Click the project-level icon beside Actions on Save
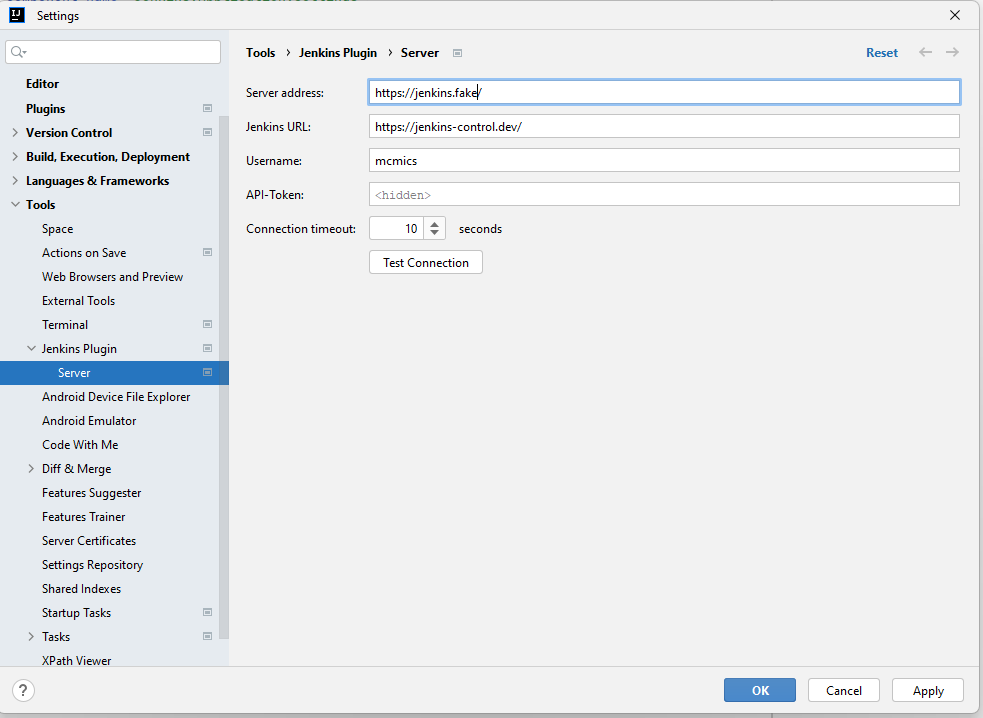Image resolution: width=983 pixels, height=718 pixels. [208, 253]
